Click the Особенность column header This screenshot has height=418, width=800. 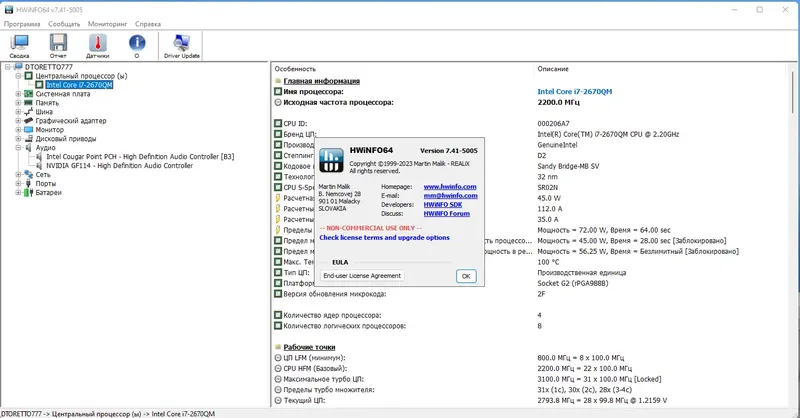click(x=295, y=69)
